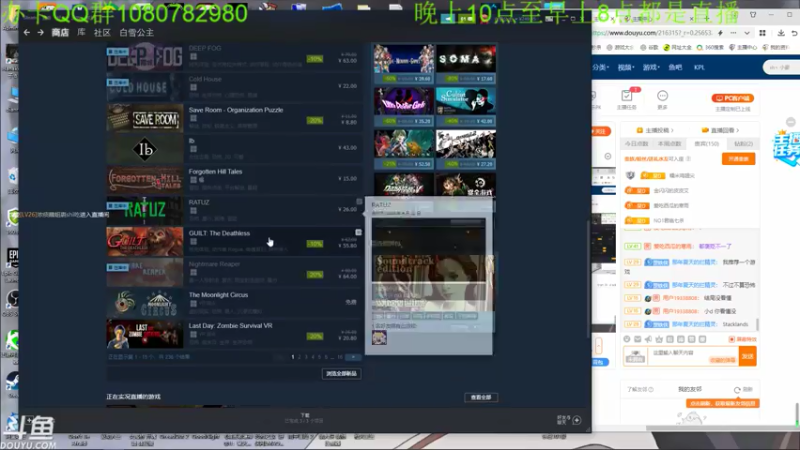Screen dimensions: 800x450
Task: Expand the 直播回看 link
Action: click(720, 130)
